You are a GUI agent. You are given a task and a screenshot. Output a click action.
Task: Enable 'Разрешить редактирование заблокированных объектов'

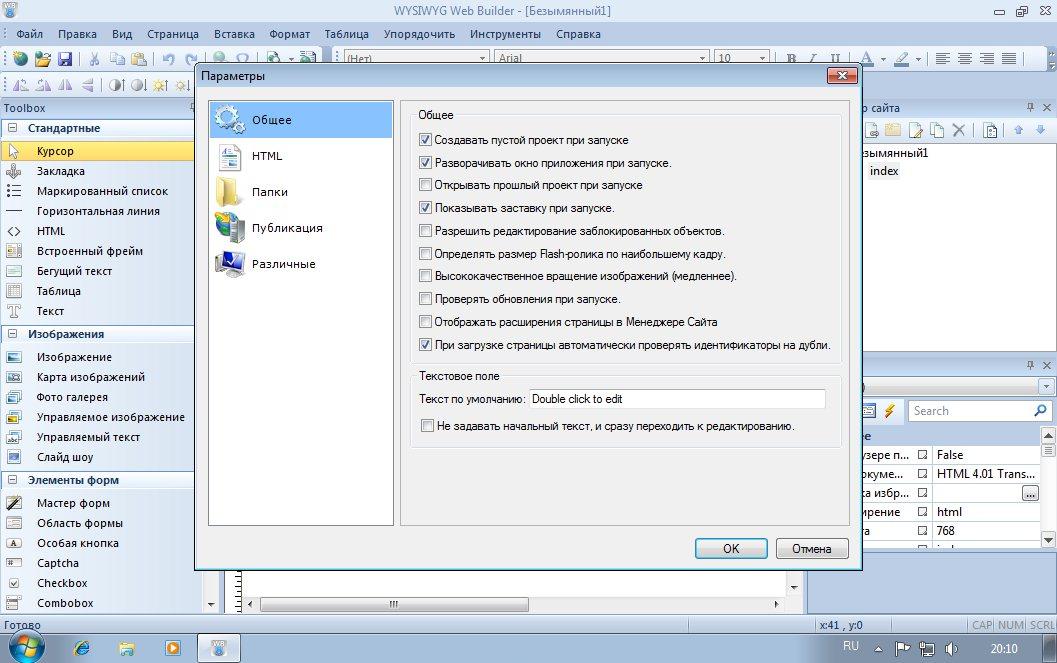pos(425,230)
